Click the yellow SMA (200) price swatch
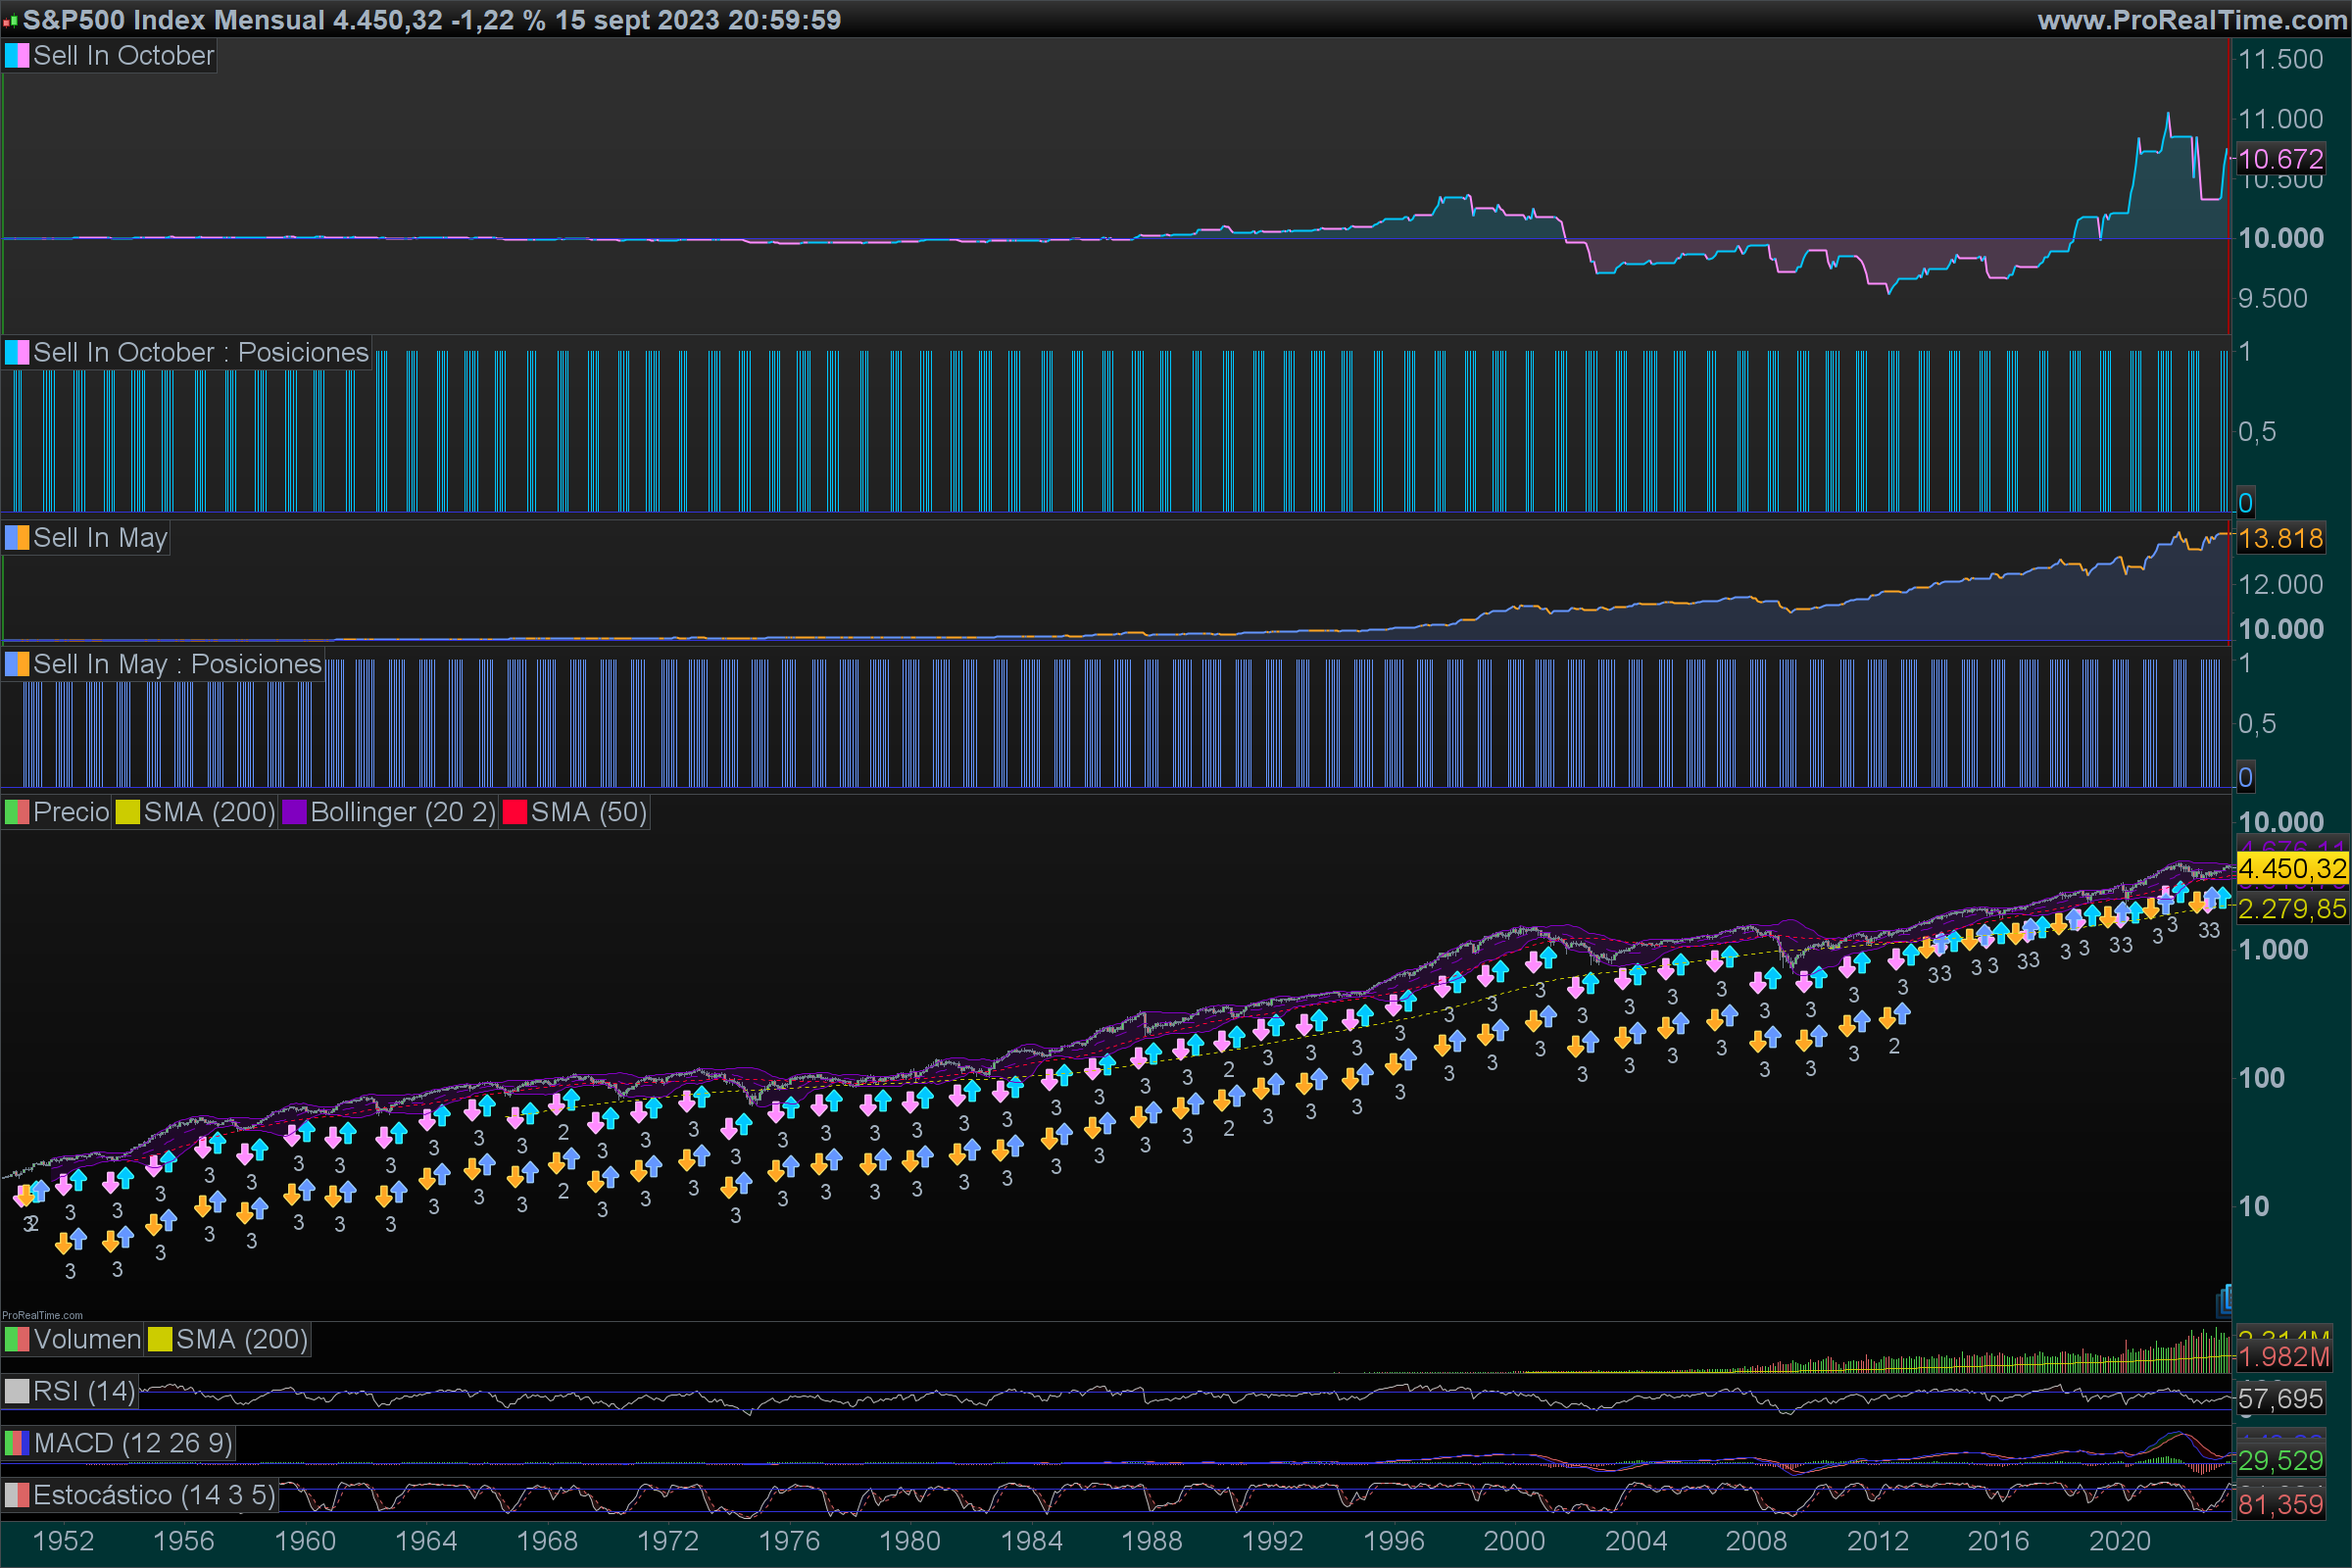The width and height of the screenshot is (2352, 1568). pos(128,812)
